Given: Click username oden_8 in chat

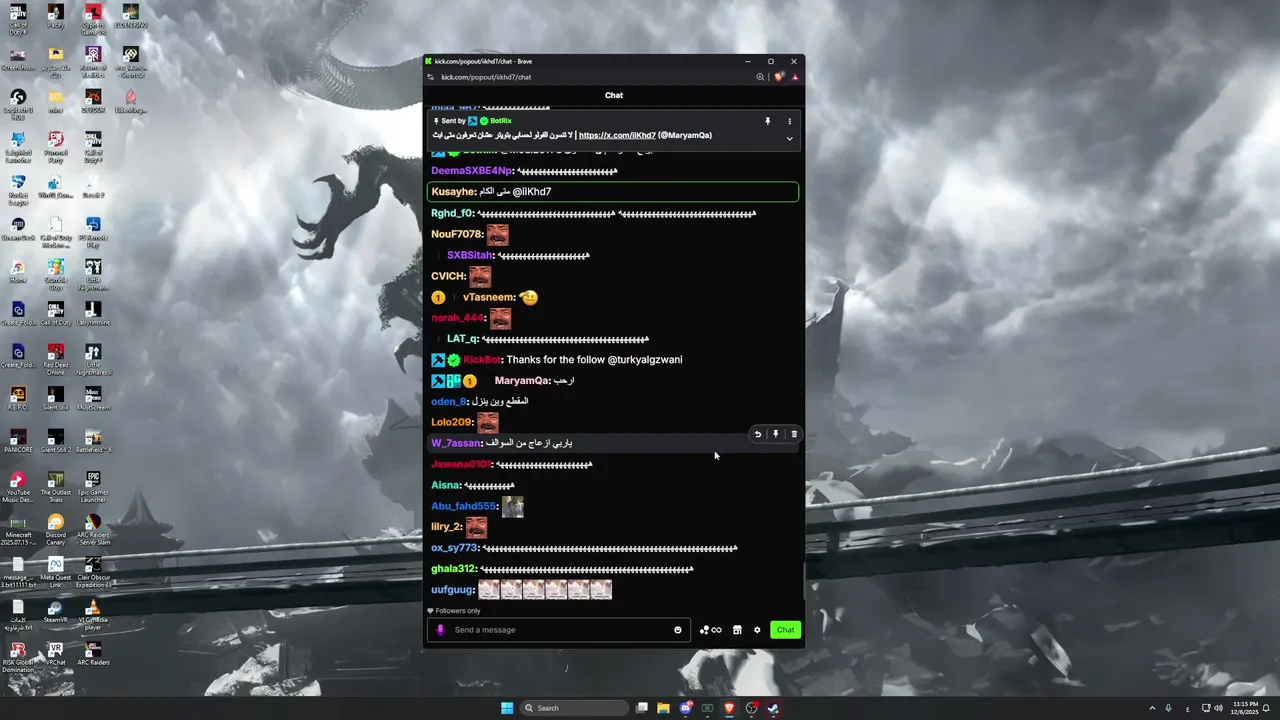Looking at the screenshot, I should point(449,402).
